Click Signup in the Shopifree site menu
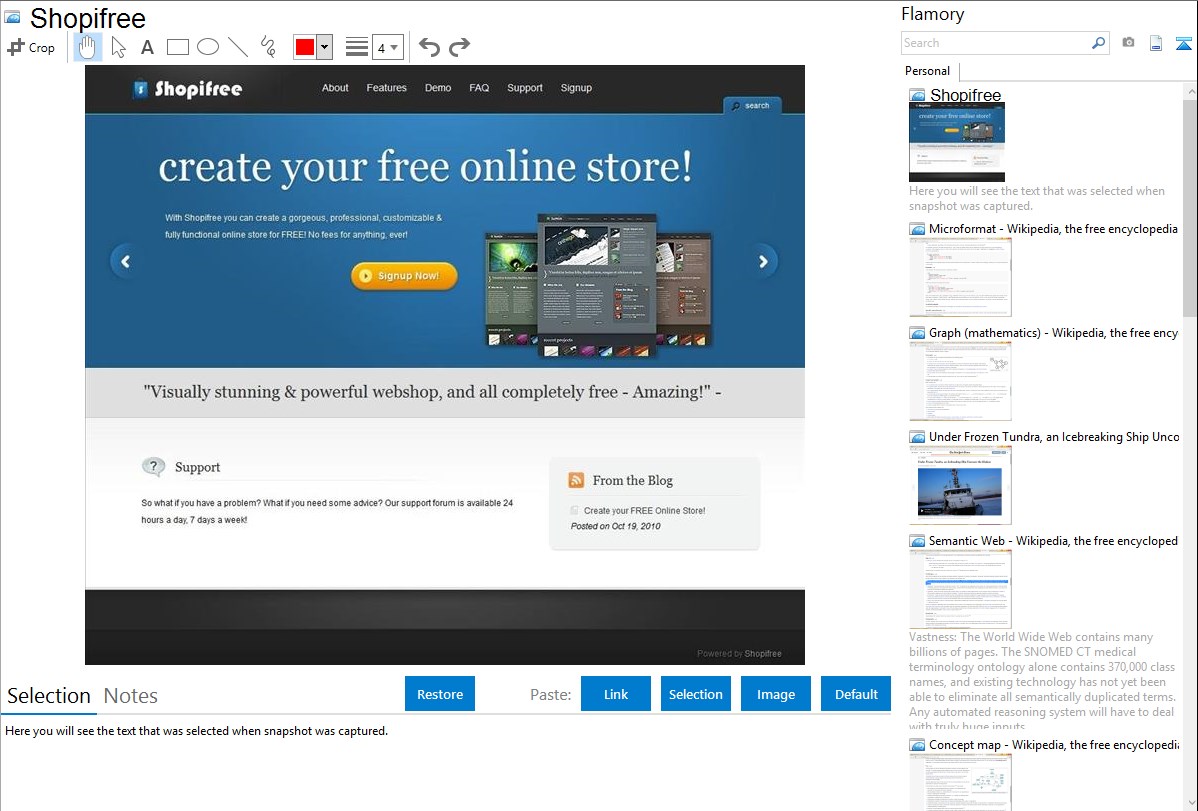1198x811 pixels. 576,88
